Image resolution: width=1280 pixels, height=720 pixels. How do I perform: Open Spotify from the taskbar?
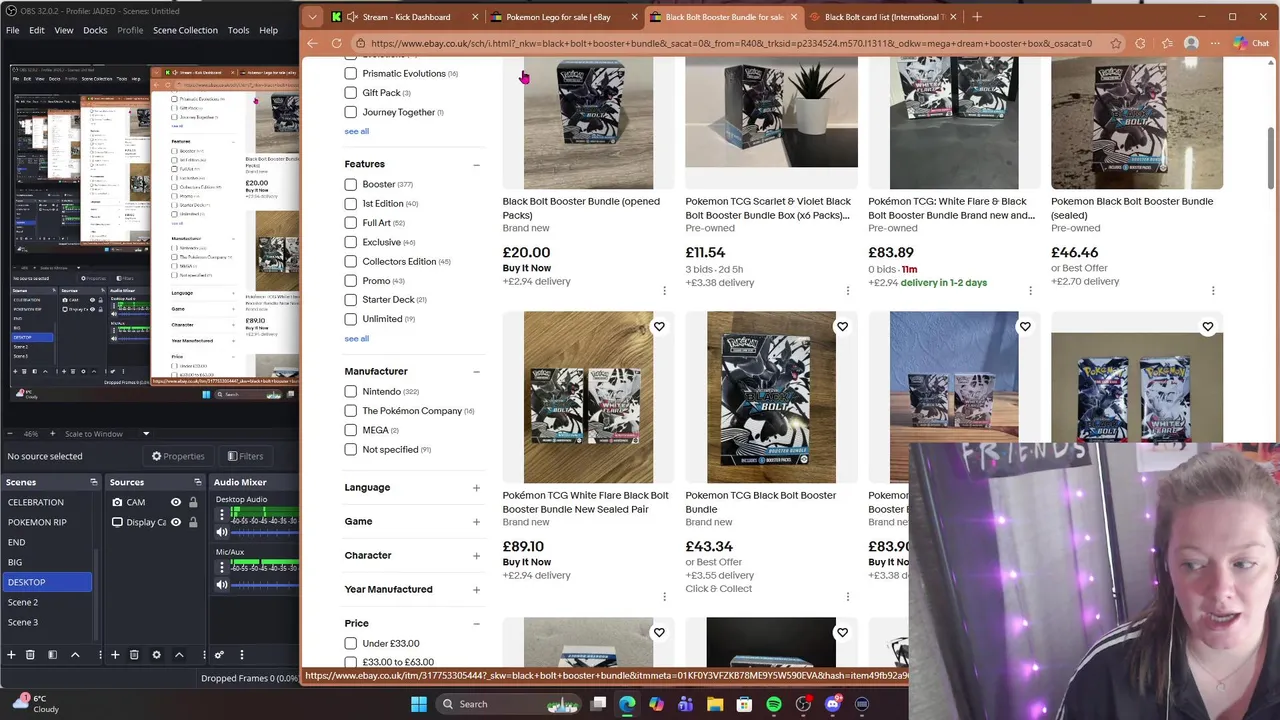tap(774, 704)
